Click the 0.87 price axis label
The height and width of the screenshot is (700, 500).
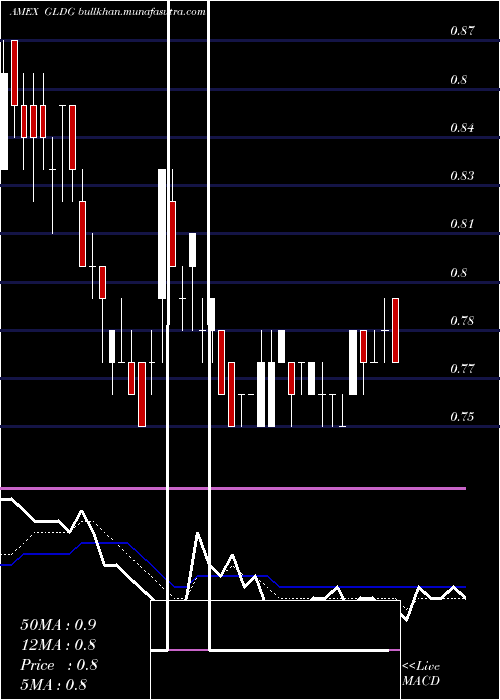click(462, 31)
